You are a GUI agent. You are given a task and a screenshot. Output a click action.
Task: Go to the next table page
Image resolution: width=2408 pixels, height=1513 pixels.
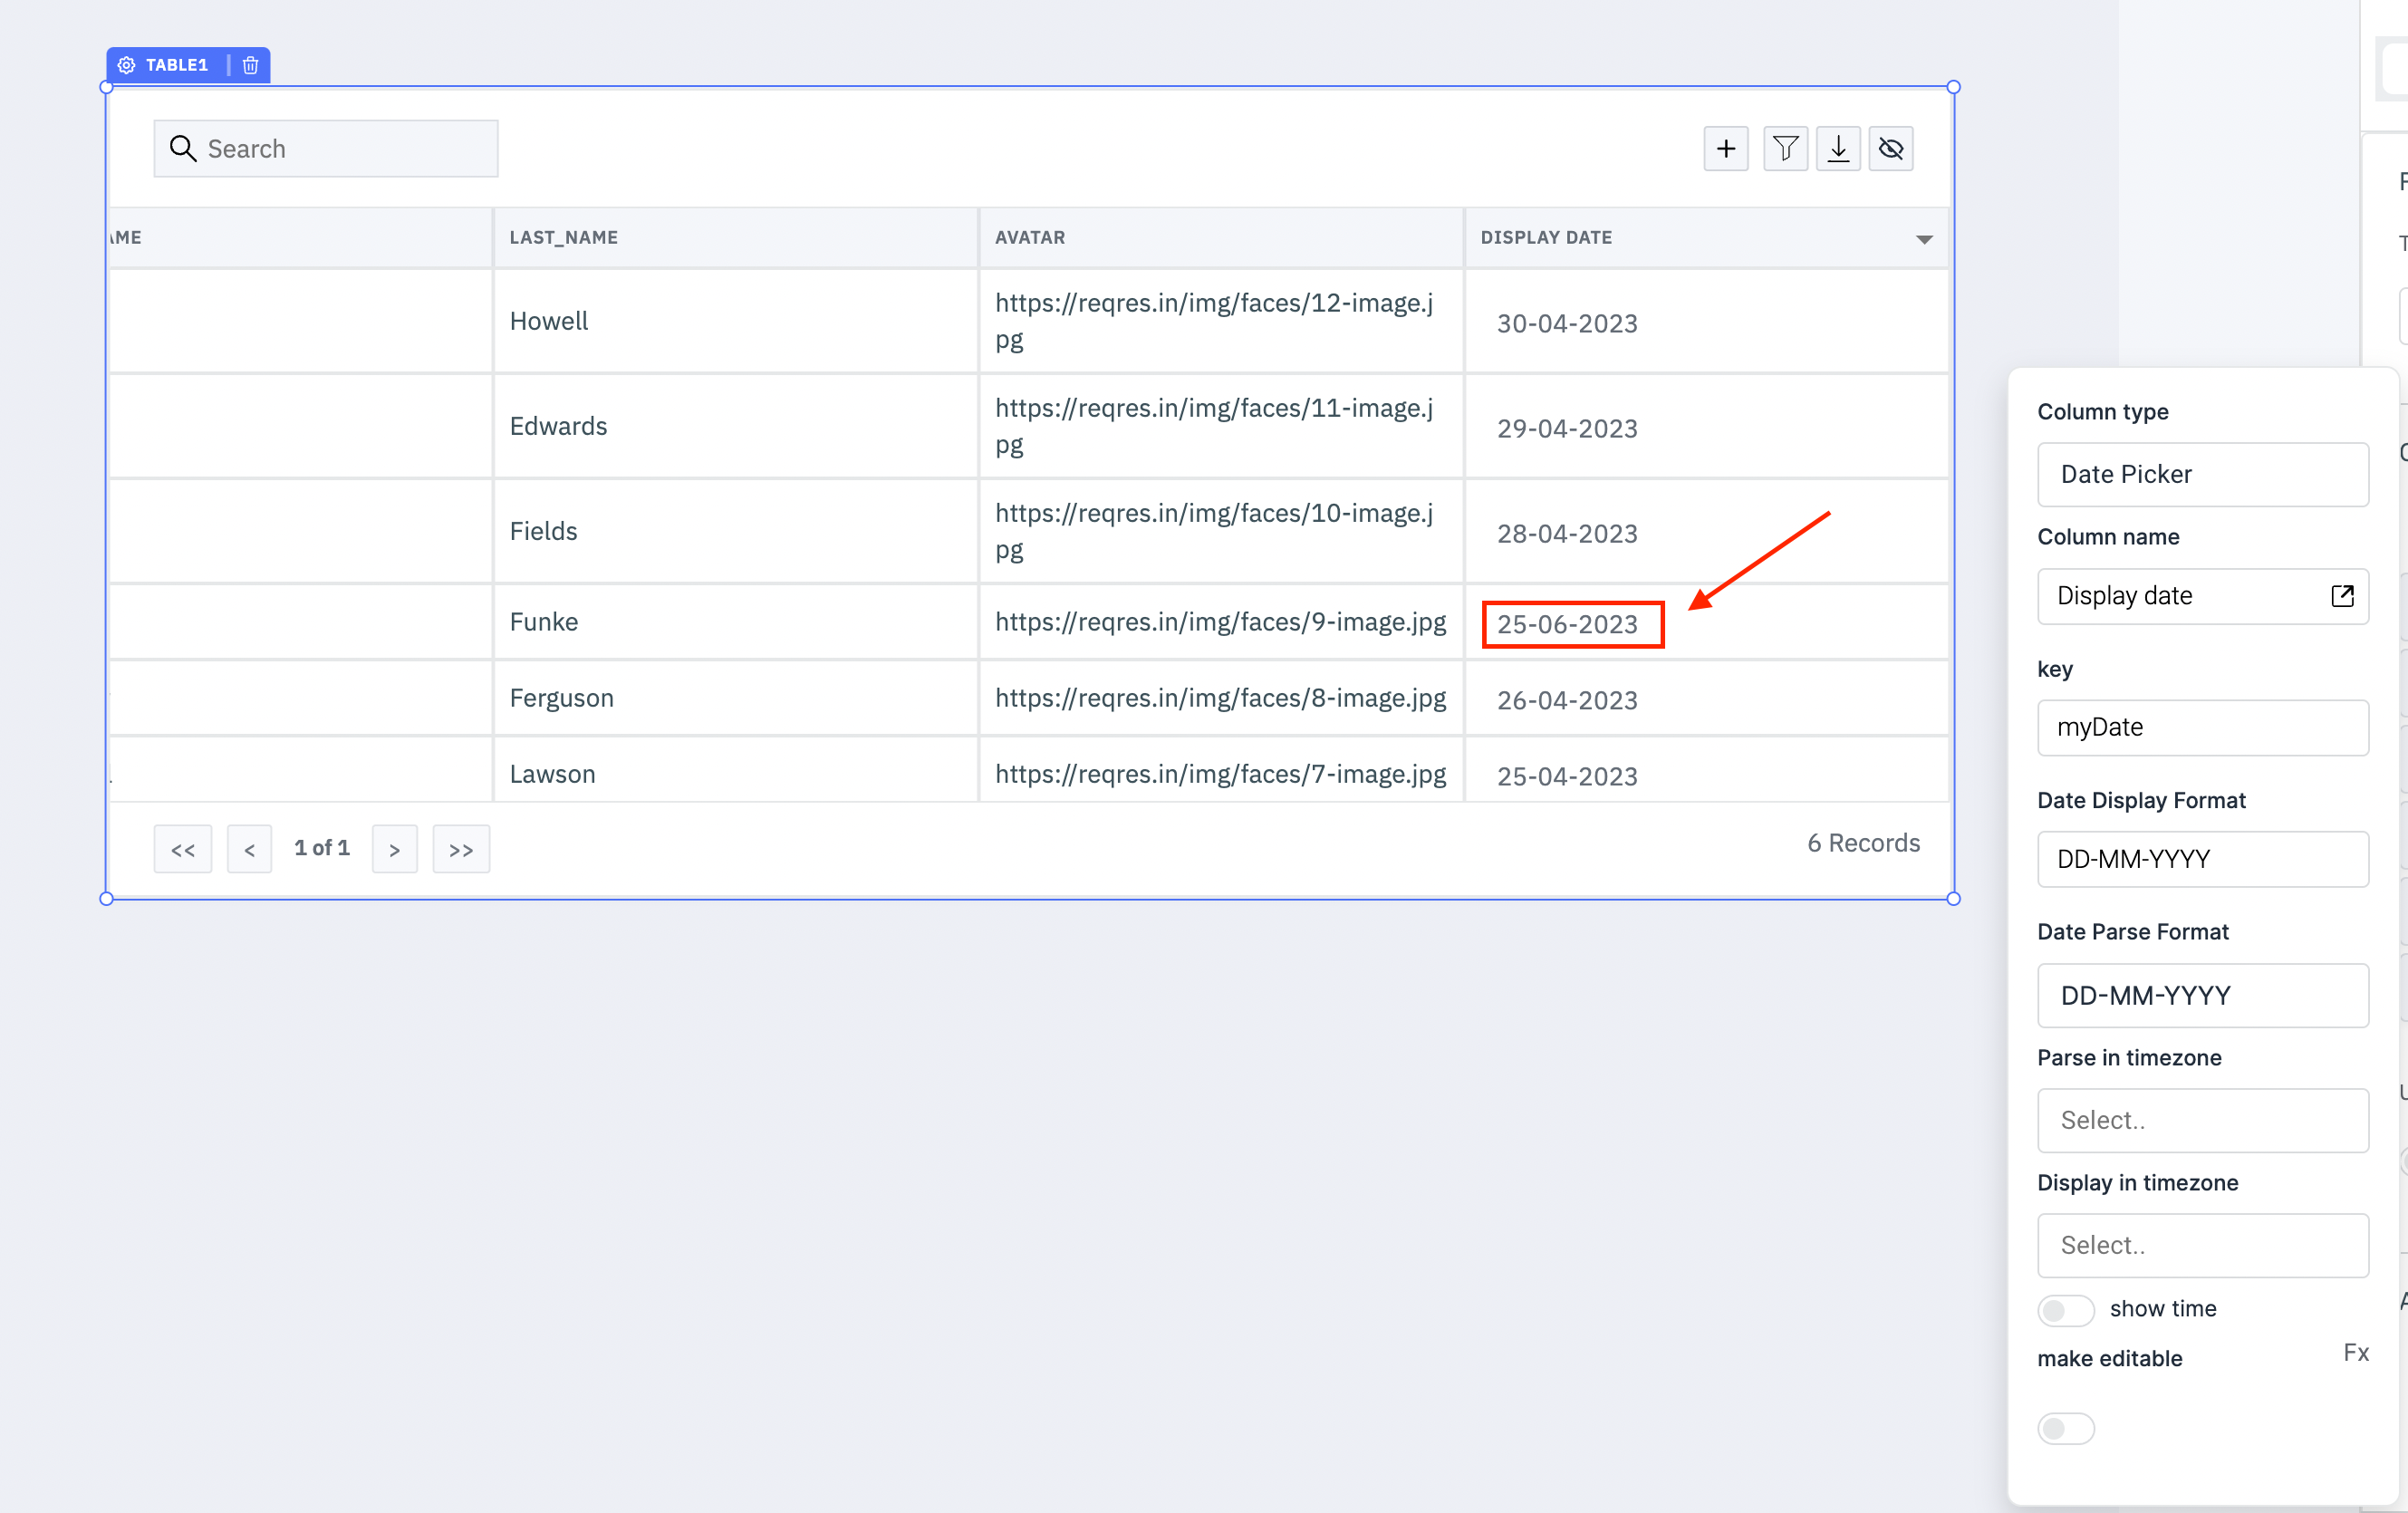click(x=395, y=848)
